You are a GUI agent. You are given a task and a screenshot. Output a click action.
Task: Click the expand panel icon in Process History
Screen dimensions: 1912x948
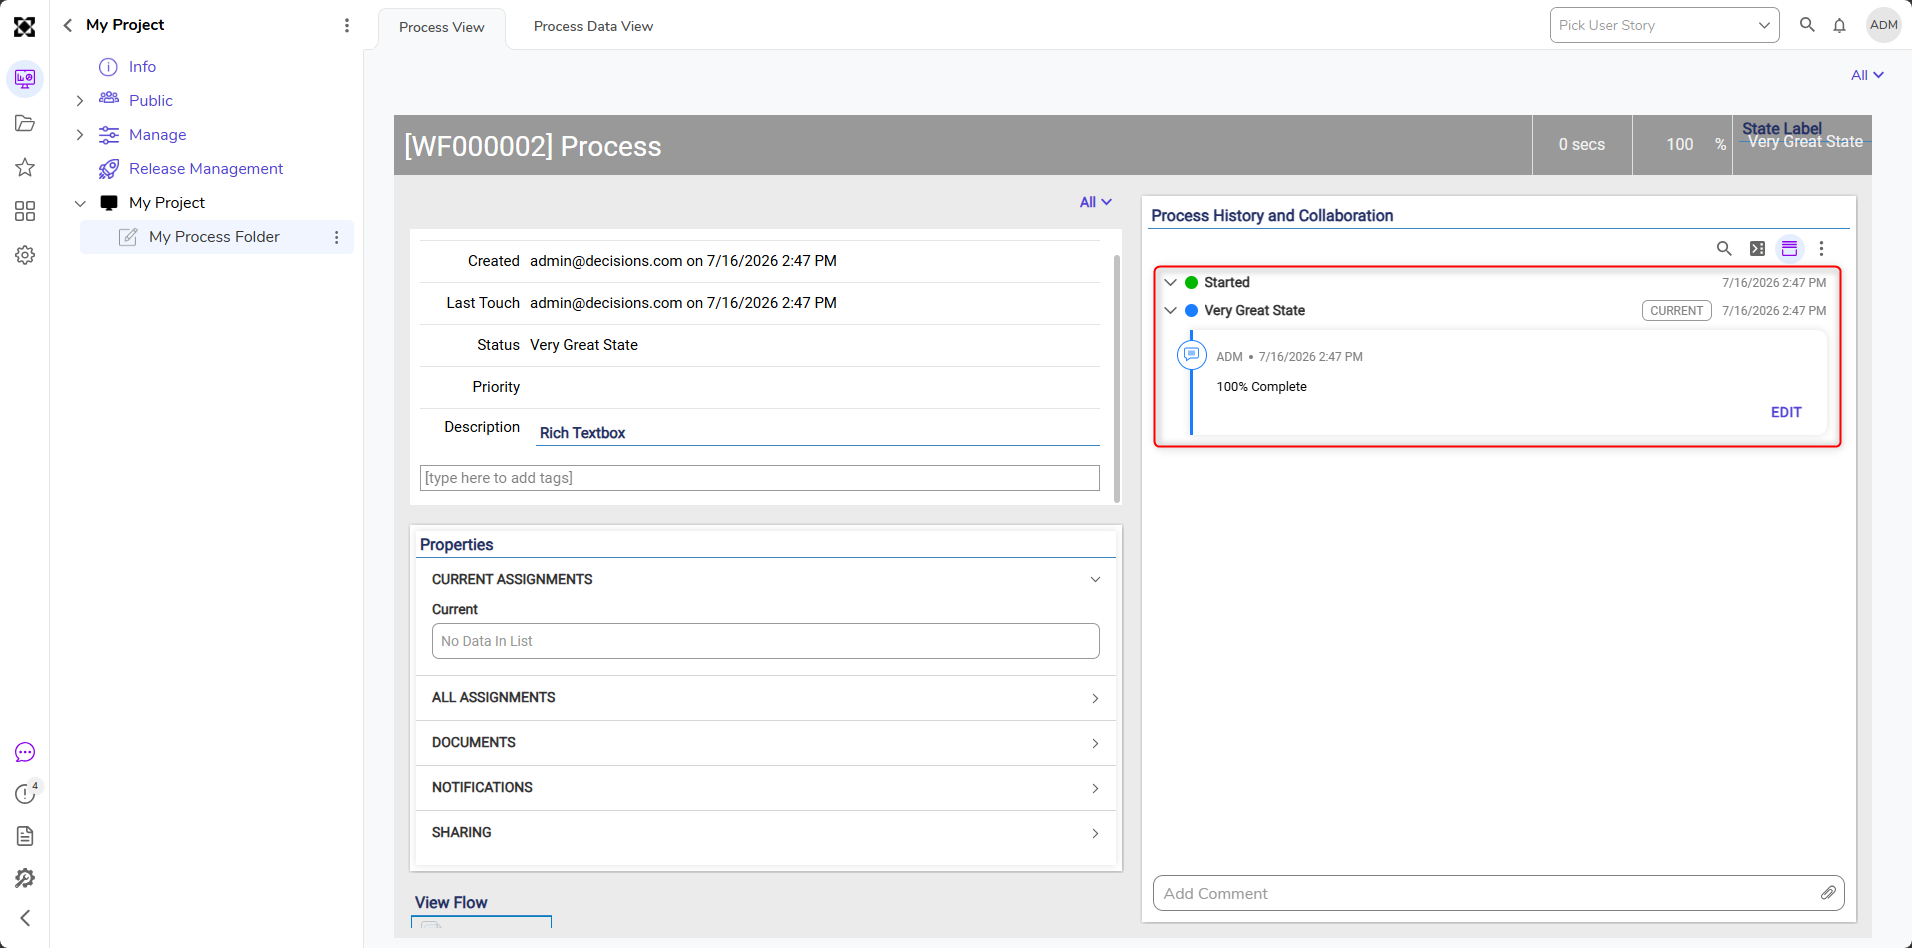[x=1757, y=249]
